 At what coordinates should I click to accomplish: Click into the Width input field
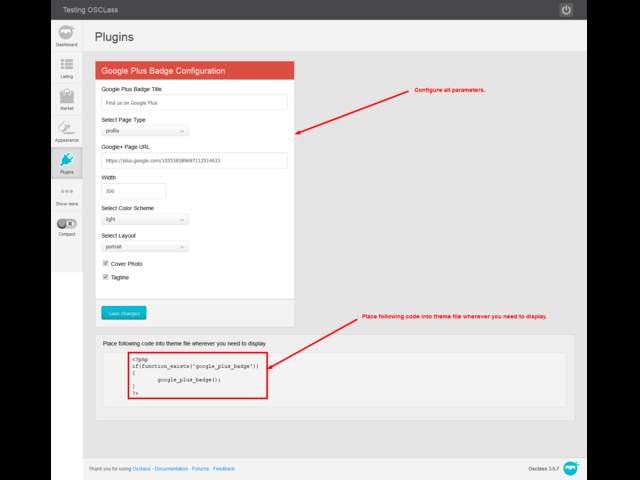point(133,190)
